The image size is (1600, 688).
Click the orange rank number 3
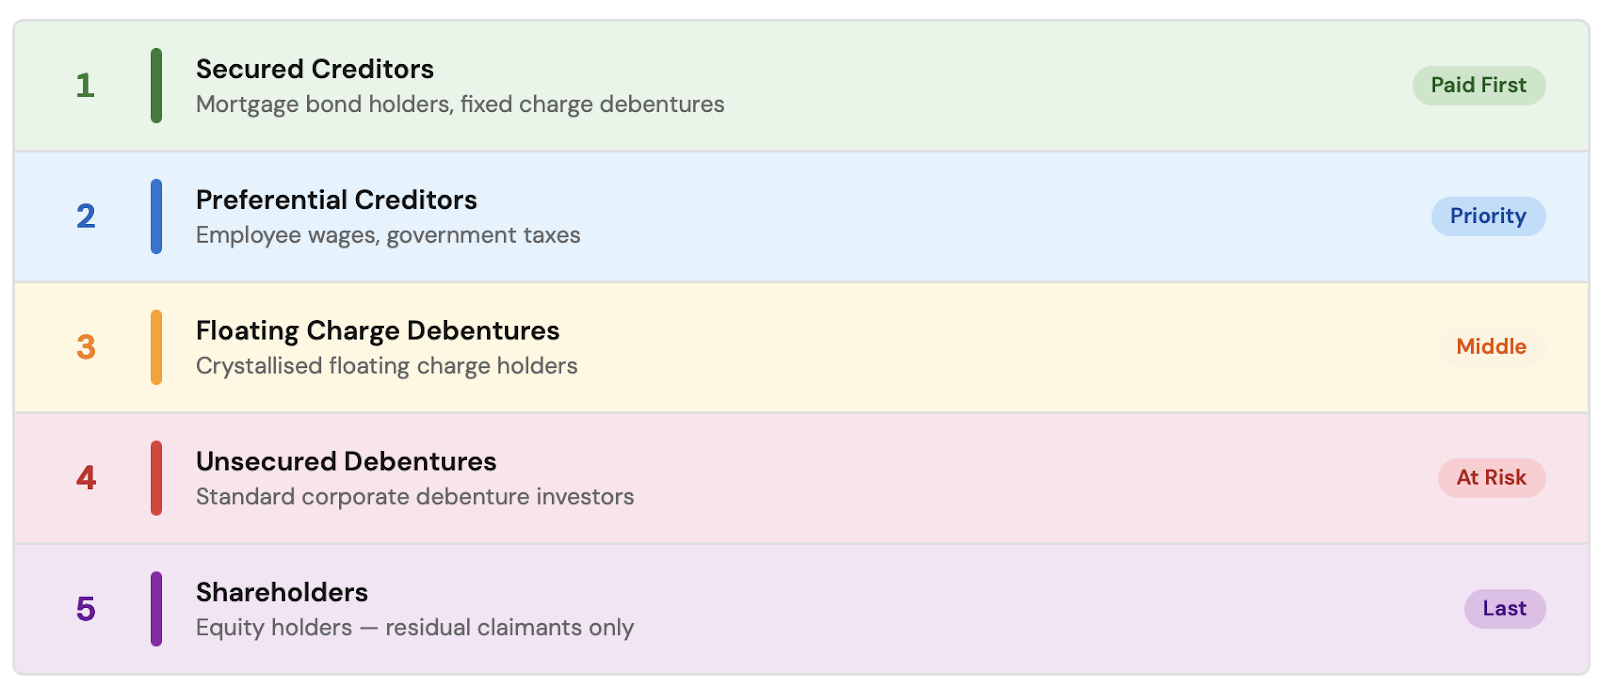(x=86, y=347)
